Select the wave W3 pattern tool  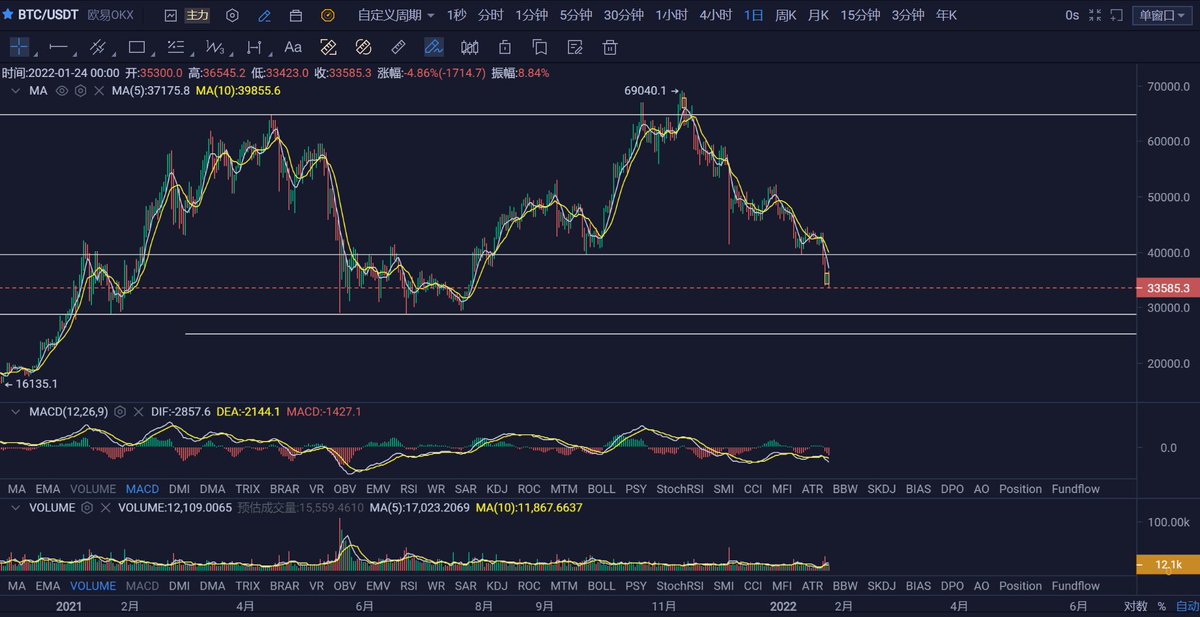pos(215,47)
